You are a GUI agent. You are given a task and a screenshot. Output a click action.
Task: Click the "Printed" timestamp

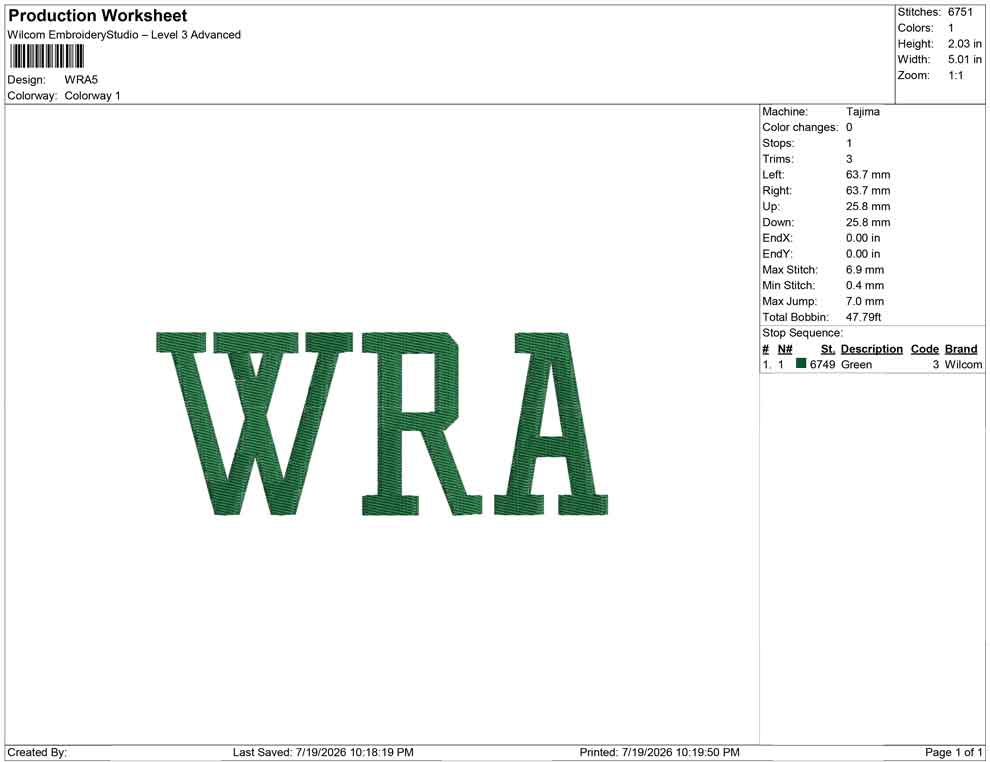(660, 752)
